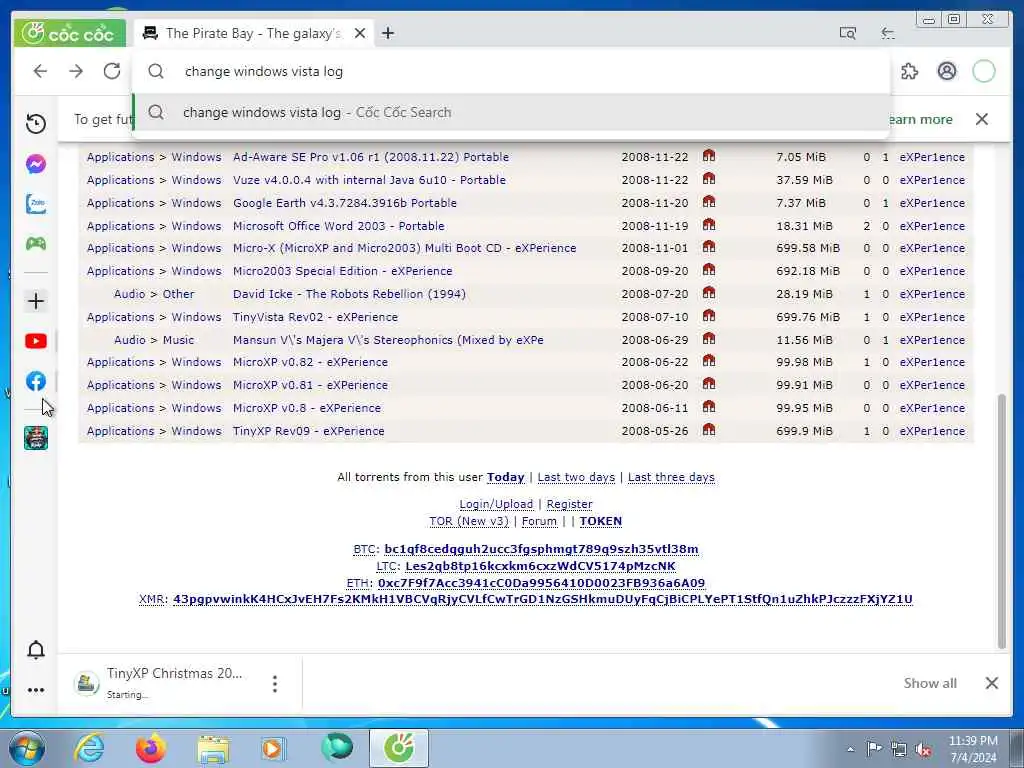1024x768 pixels.
Task: Open the Login/Upload link
Action: click(496, 504)
